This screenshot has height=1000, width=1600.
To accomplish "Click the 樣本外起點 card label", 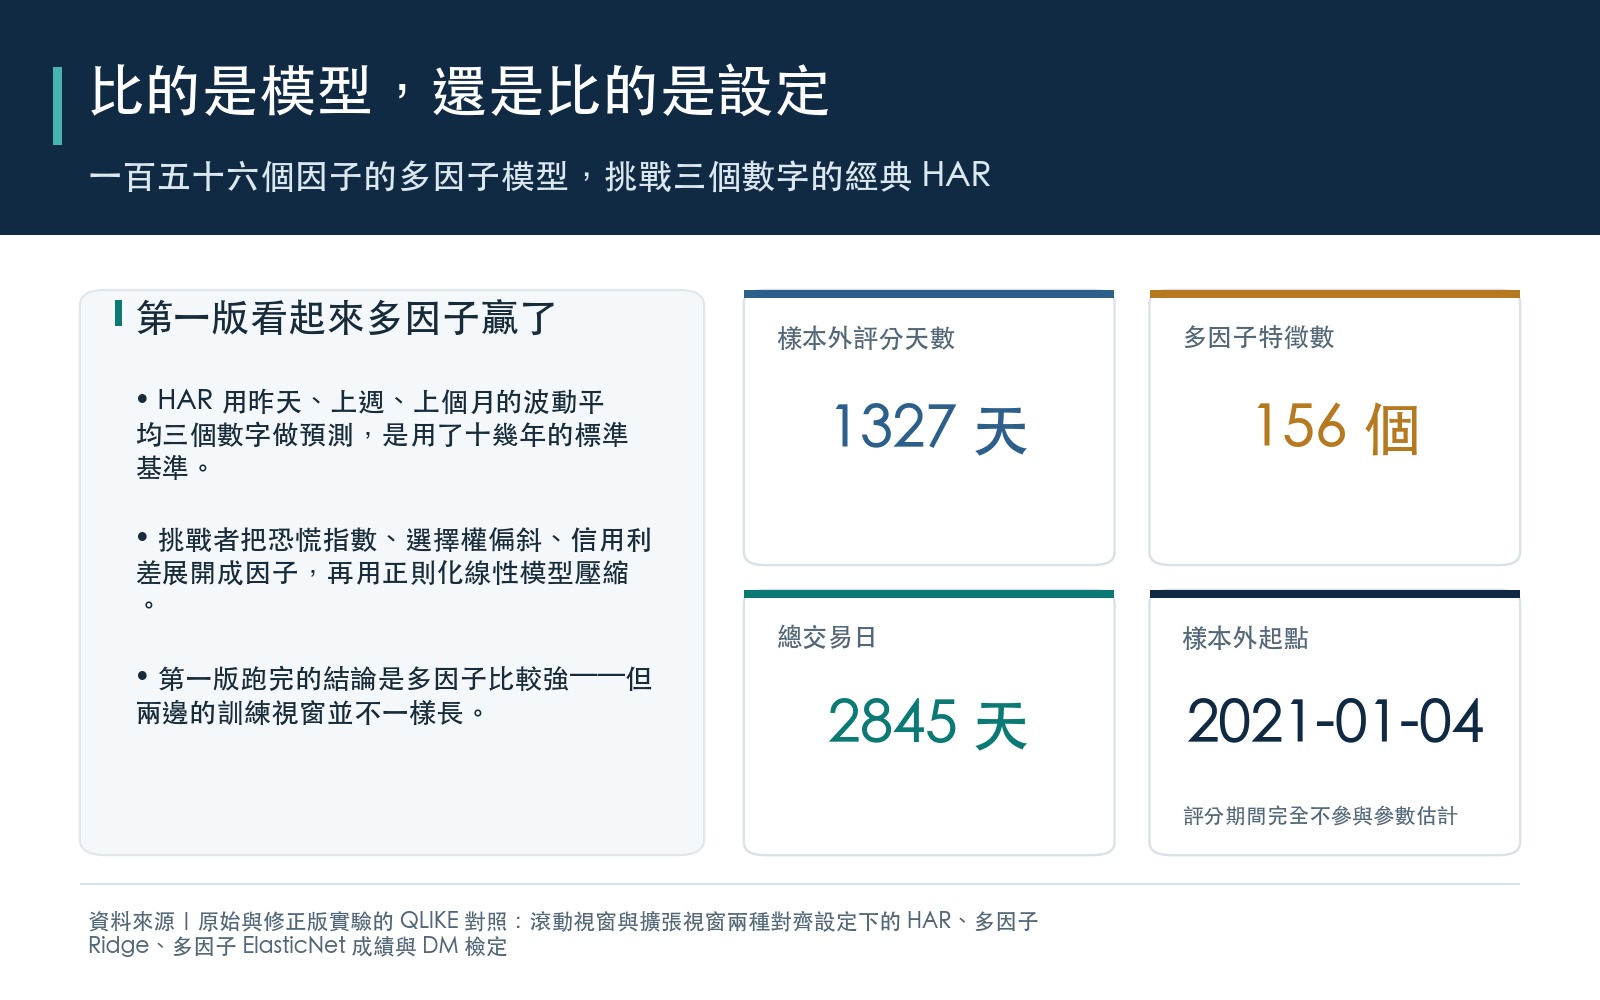I will click(1246, 638).
